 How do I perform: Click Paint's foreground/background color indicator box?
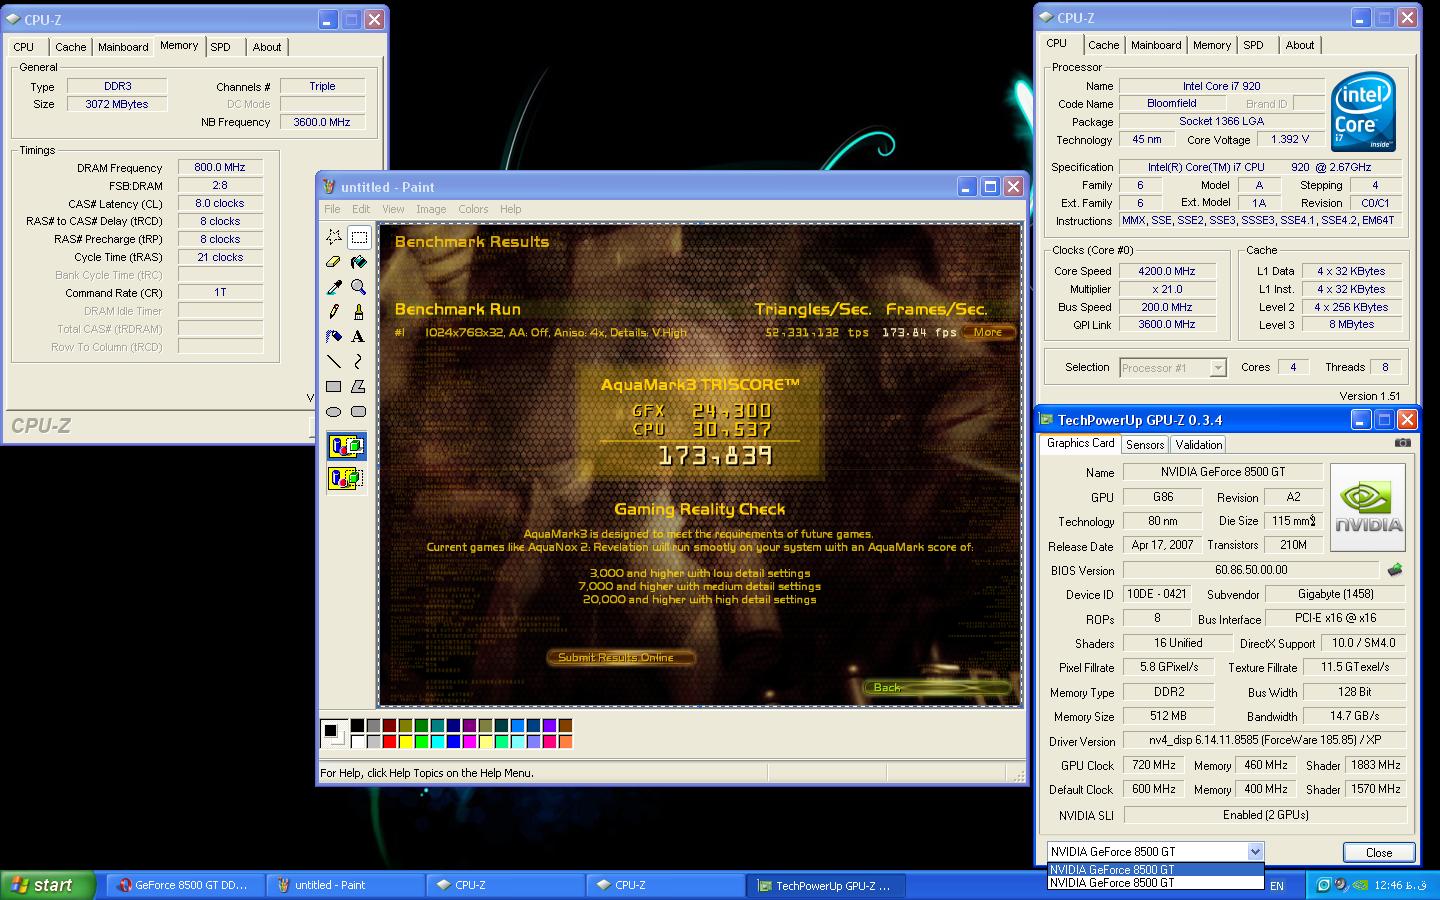(x=333, y=734)
